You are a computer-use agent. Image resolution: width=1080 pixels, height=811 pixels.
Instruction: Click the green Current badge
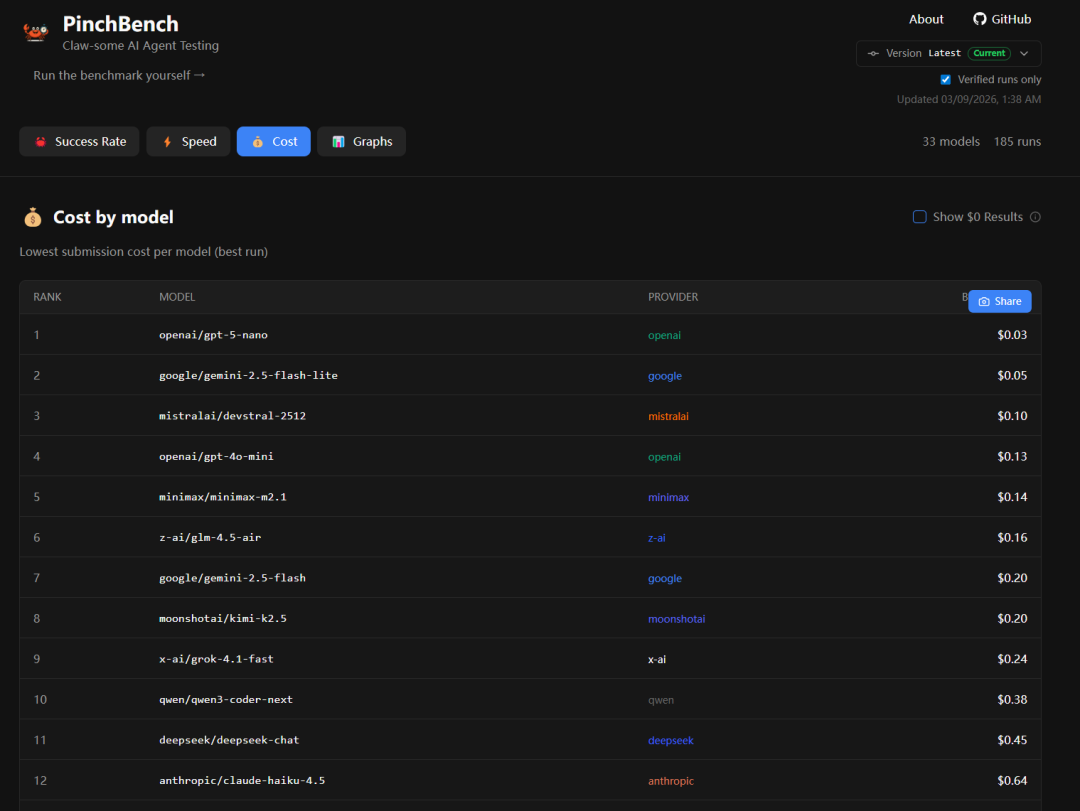(x=989, y=54)
